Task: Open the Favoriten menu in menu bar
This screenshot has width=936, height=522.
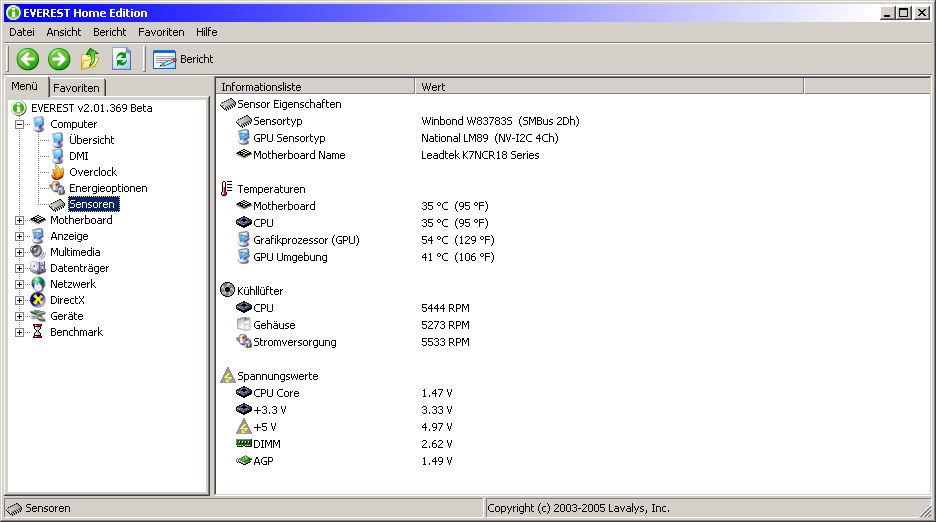Action: click(x=161, y=32)
